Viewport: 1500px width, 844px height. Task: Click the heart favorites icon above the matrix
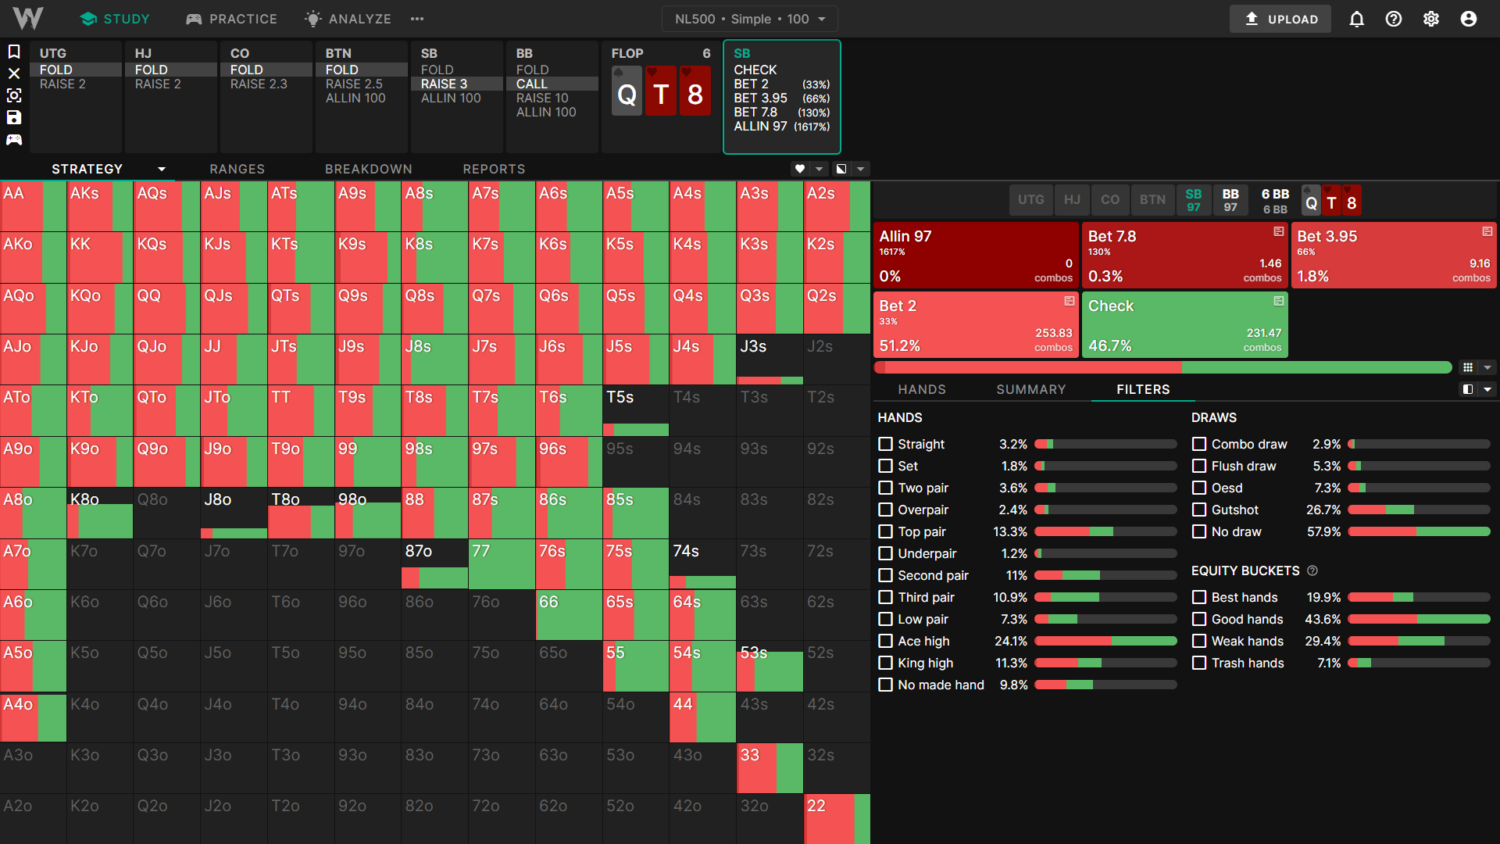pyautogui.click(x=799, y=169)
